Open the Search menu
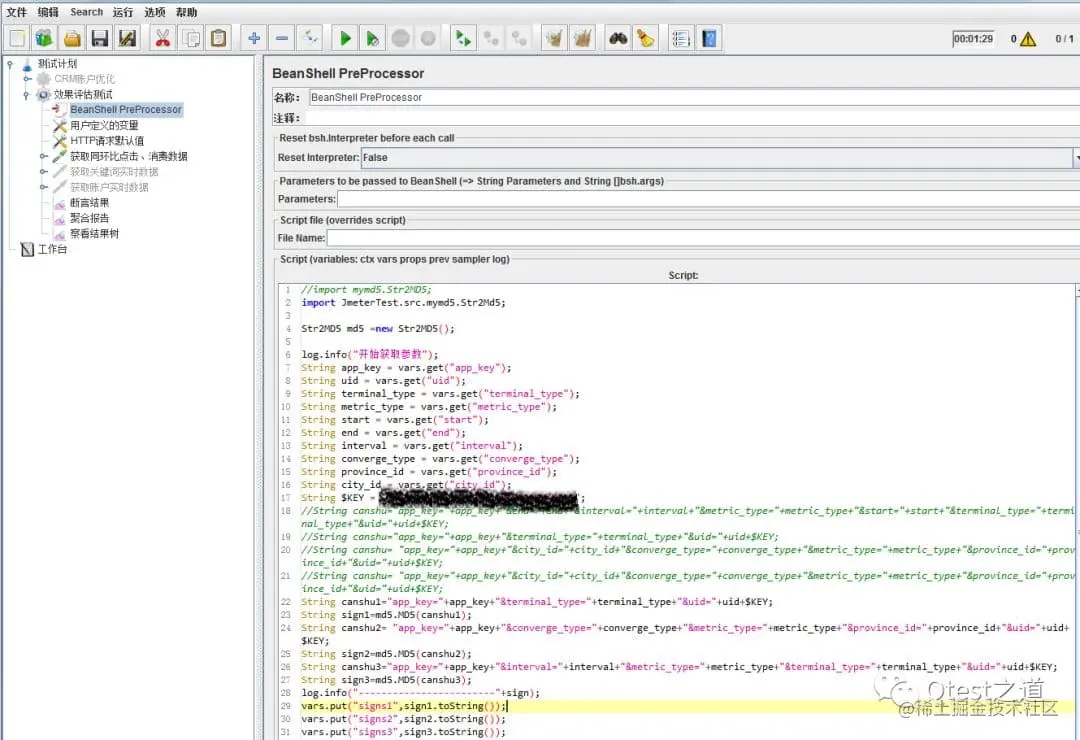 pos(86,12)
